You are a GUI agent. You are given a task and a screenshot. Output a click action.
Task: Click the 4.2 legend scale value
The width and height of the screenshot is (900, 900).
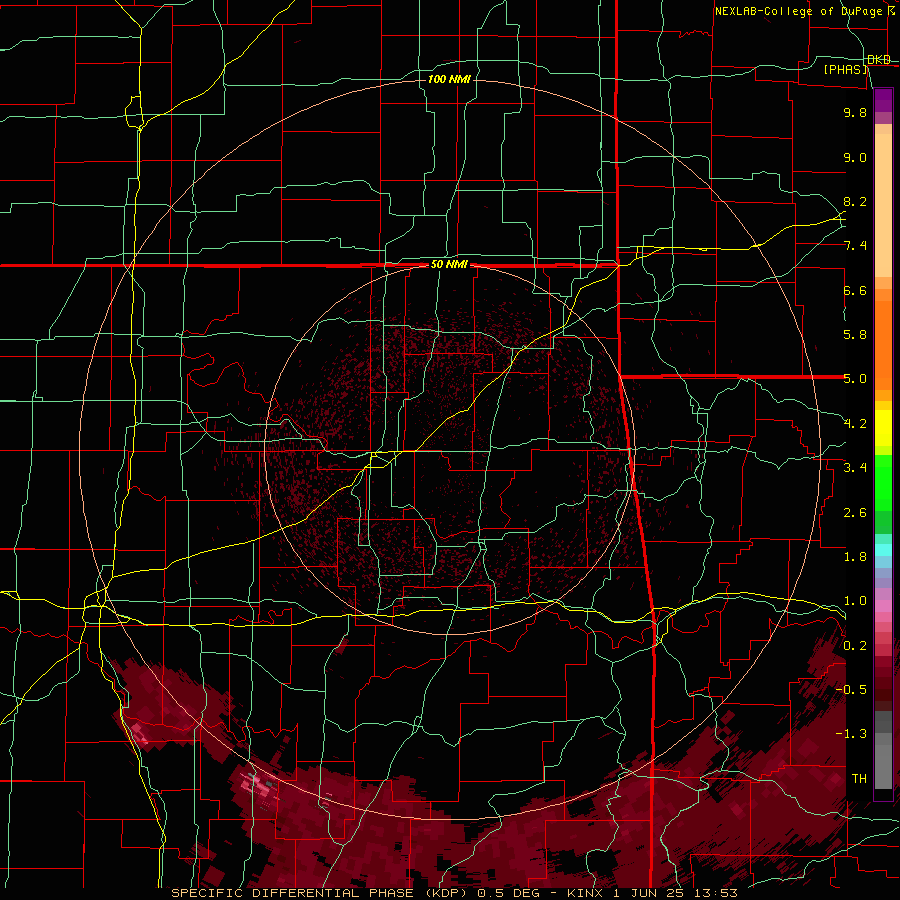pos(855,424)
